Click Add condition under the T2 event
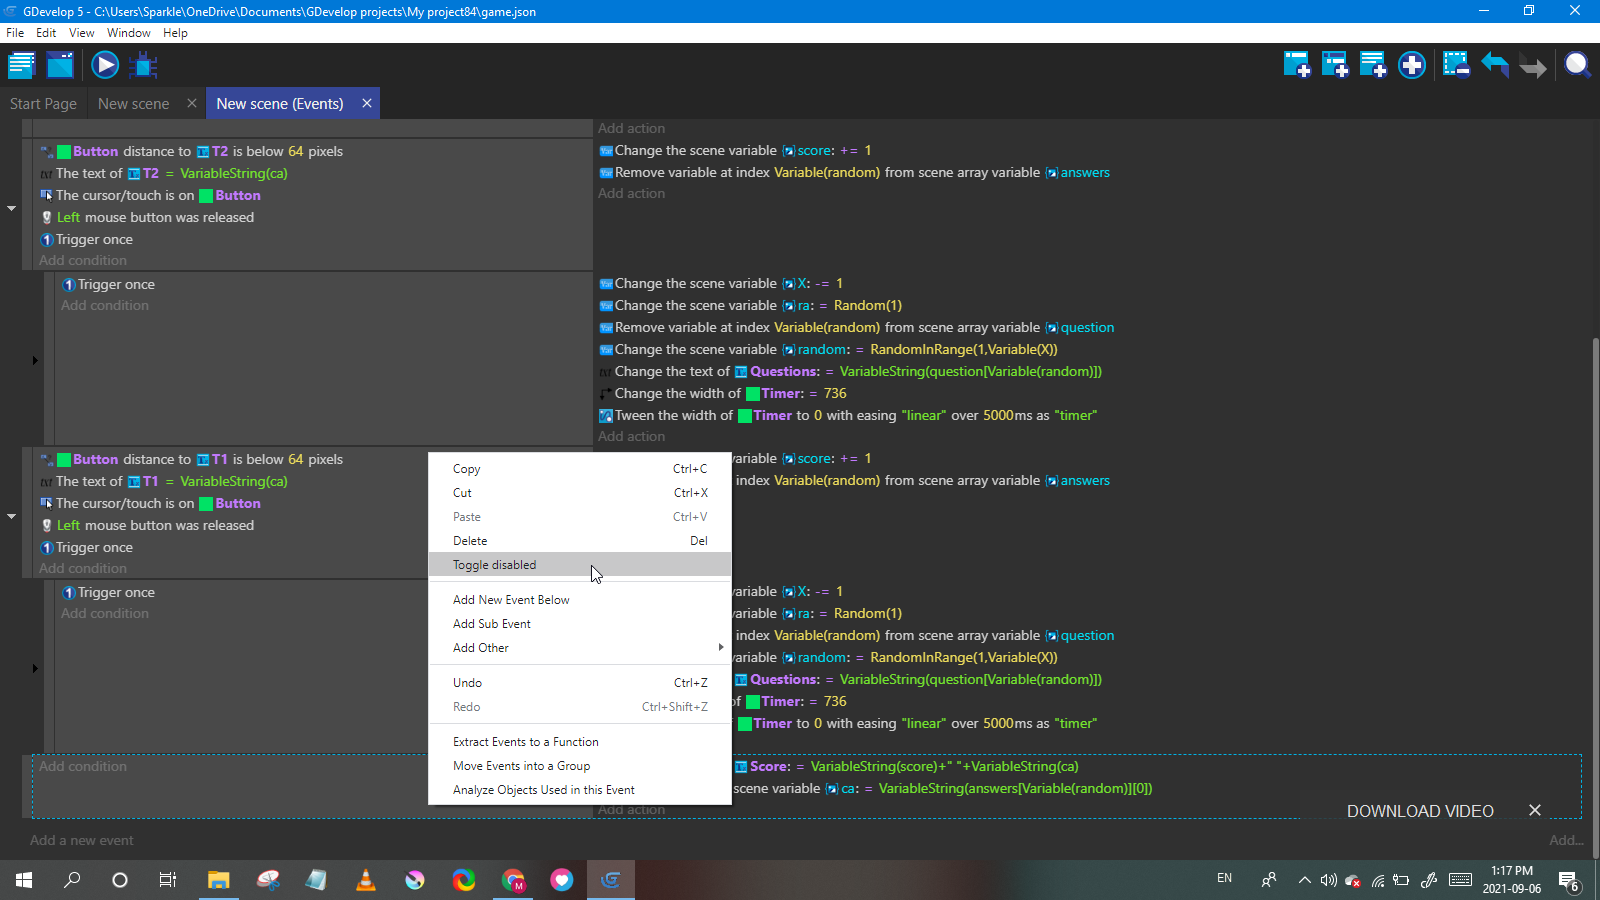Viewport: 1600px width, 900px height. [83, 260]
